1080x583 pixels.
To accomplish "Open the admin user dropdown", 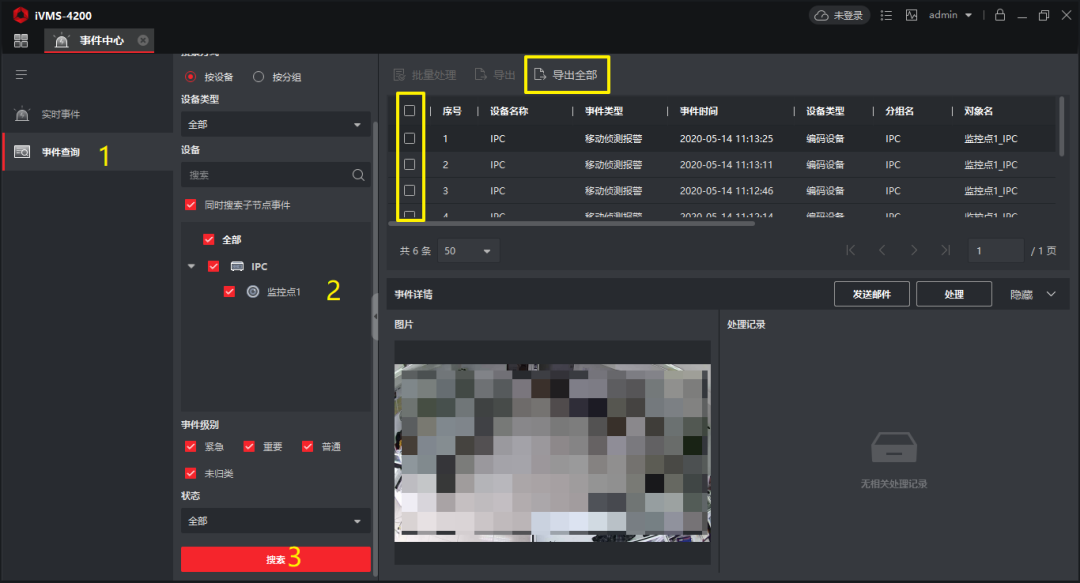I will [950, 15].
